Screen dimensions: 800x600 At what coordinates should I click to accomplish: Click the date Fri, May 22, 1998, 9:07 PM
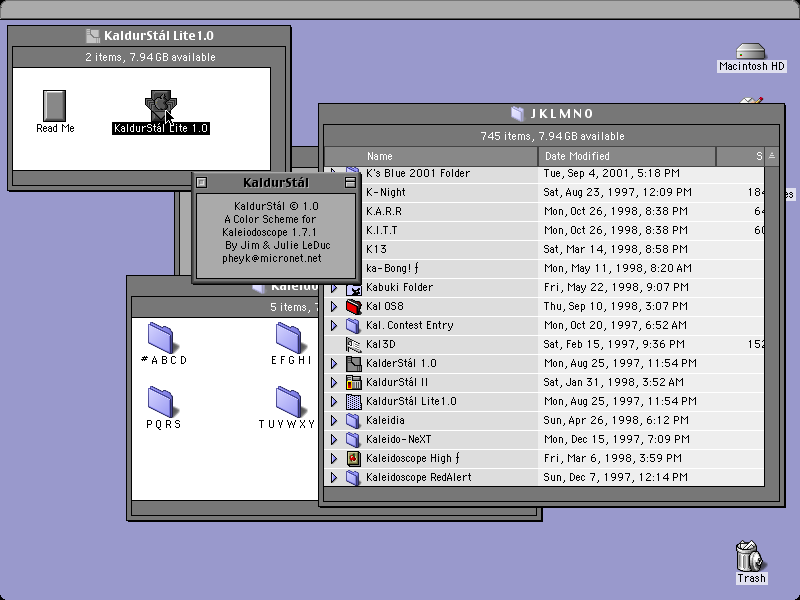[616, 288]
